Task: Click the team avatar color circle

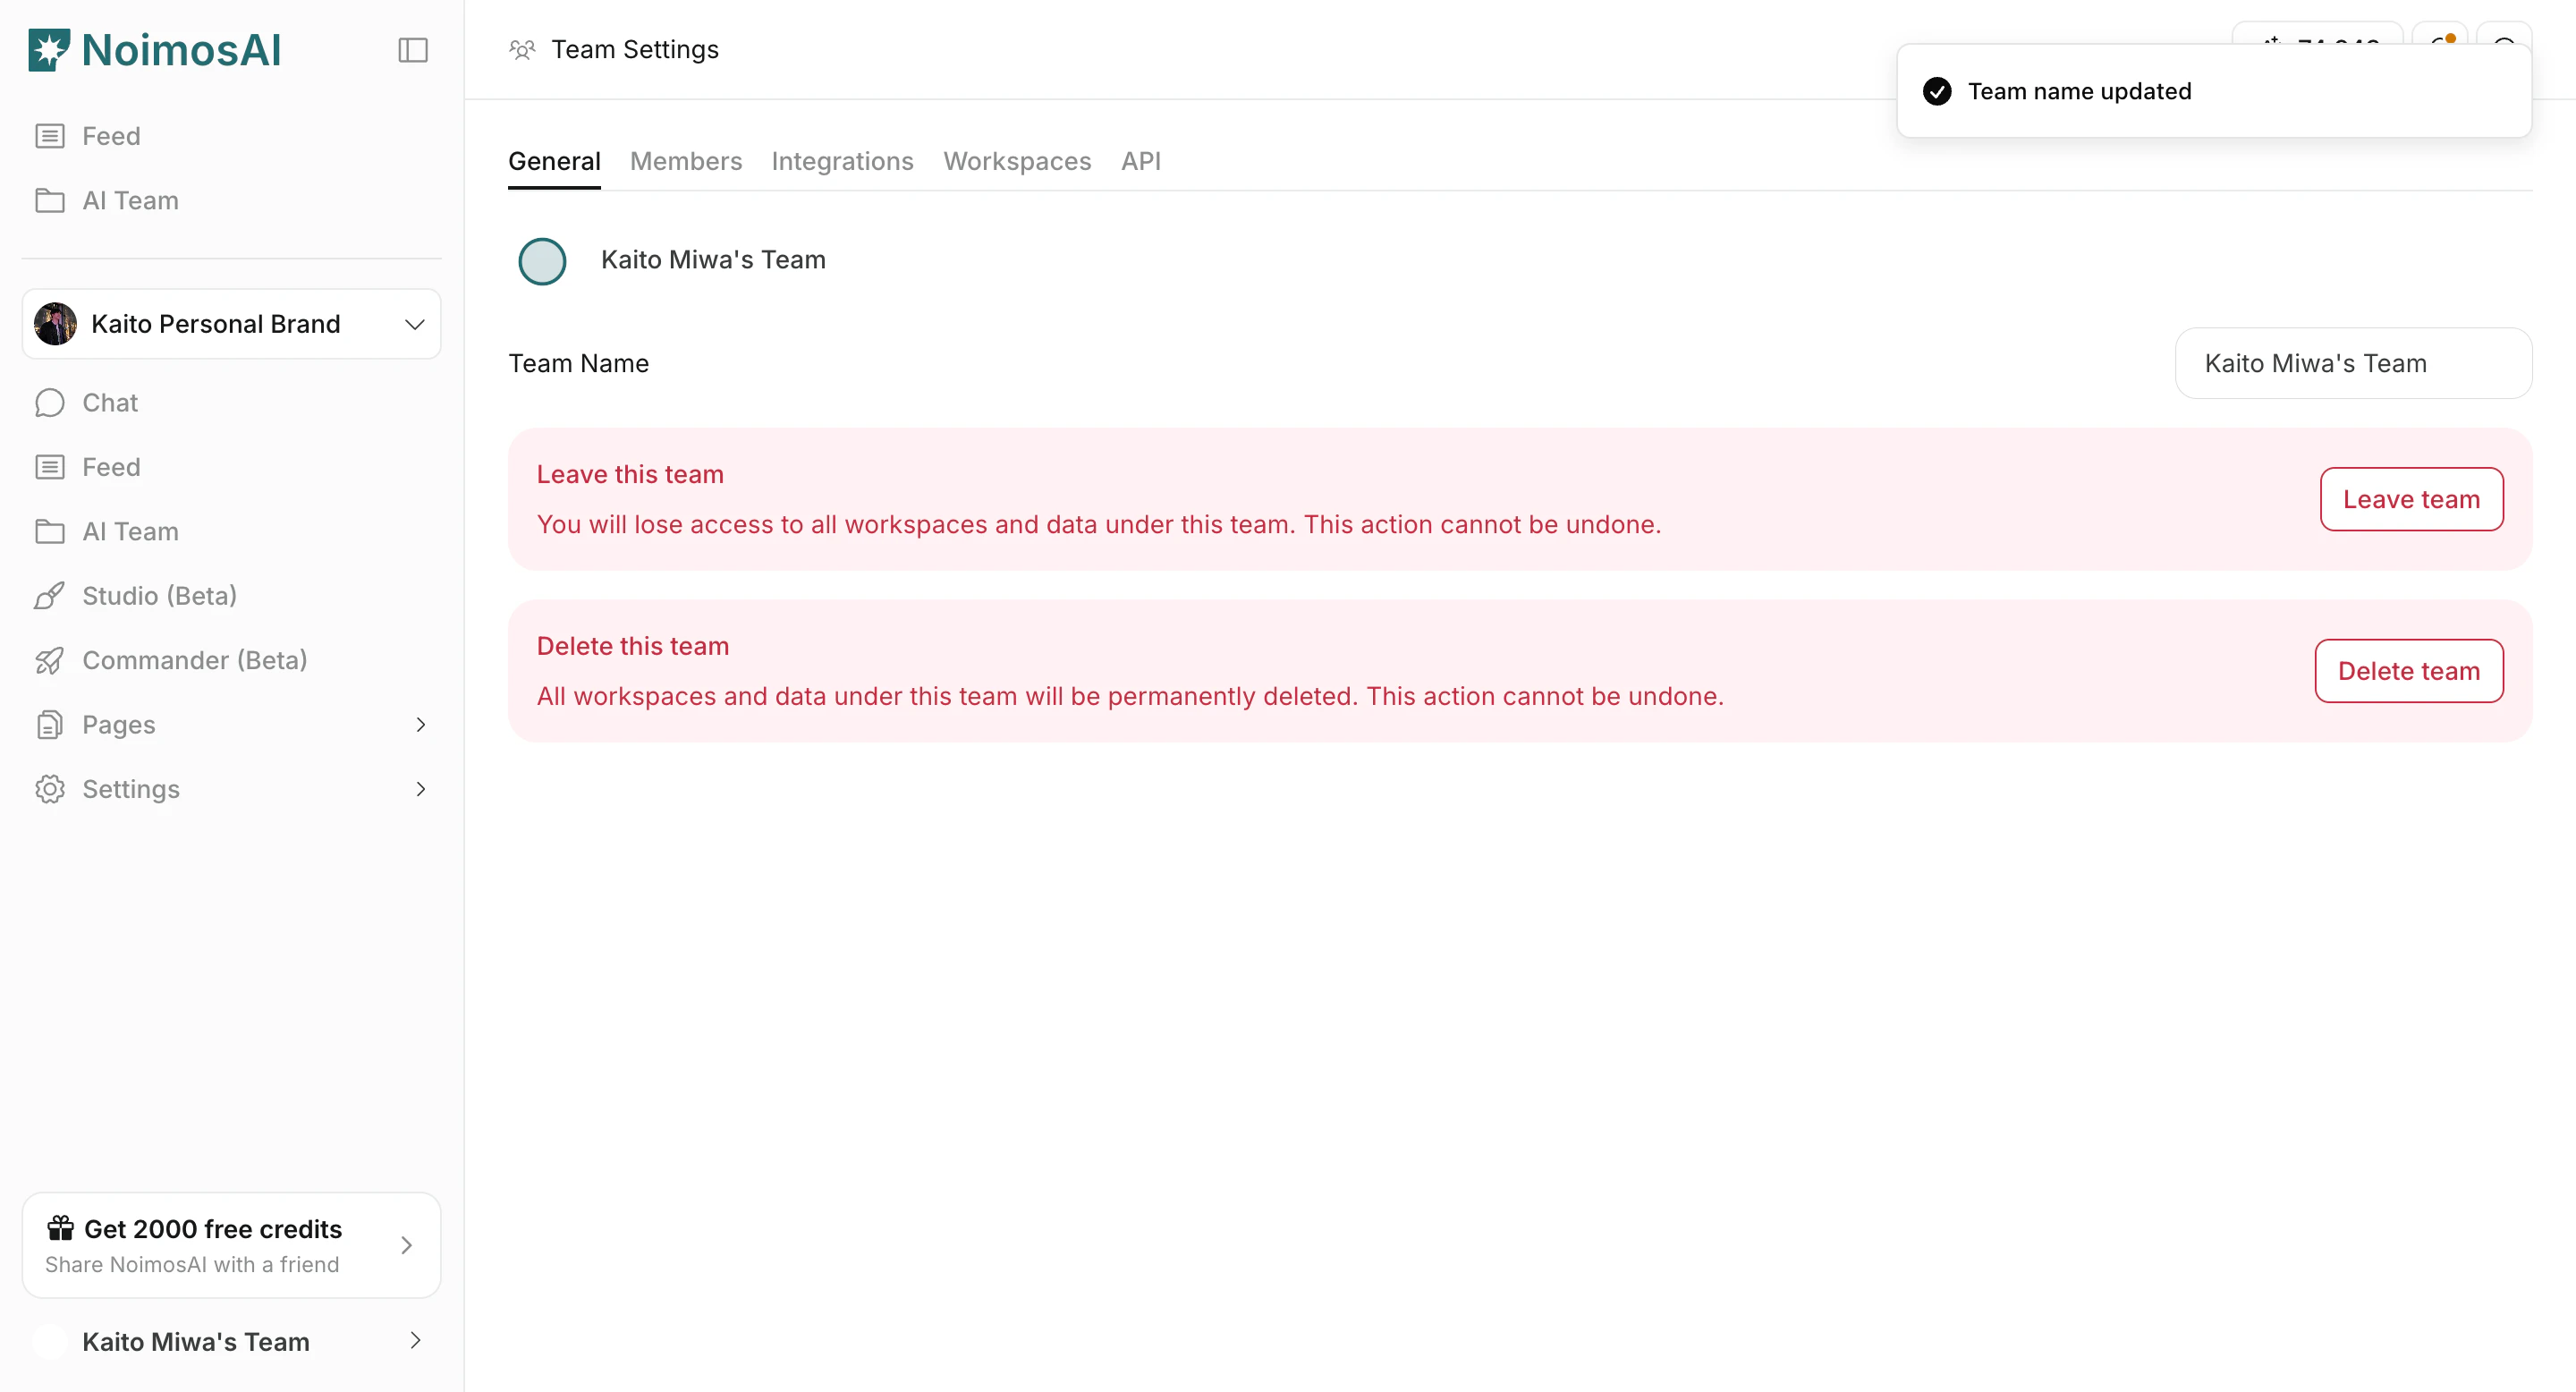Action: coord(542,261)
